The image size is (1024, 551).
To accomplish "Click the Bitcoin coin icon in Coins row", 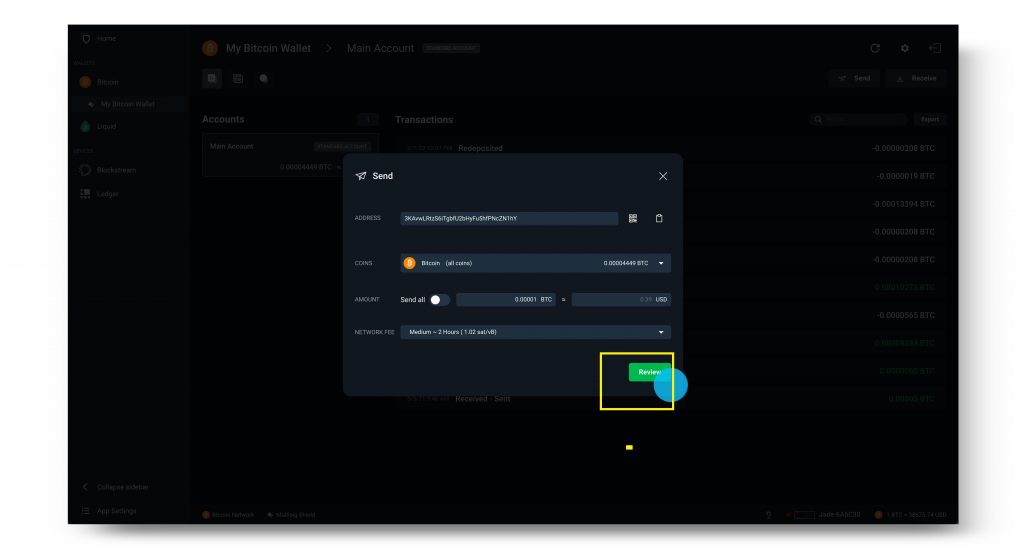I will click(x=409, y=263).
